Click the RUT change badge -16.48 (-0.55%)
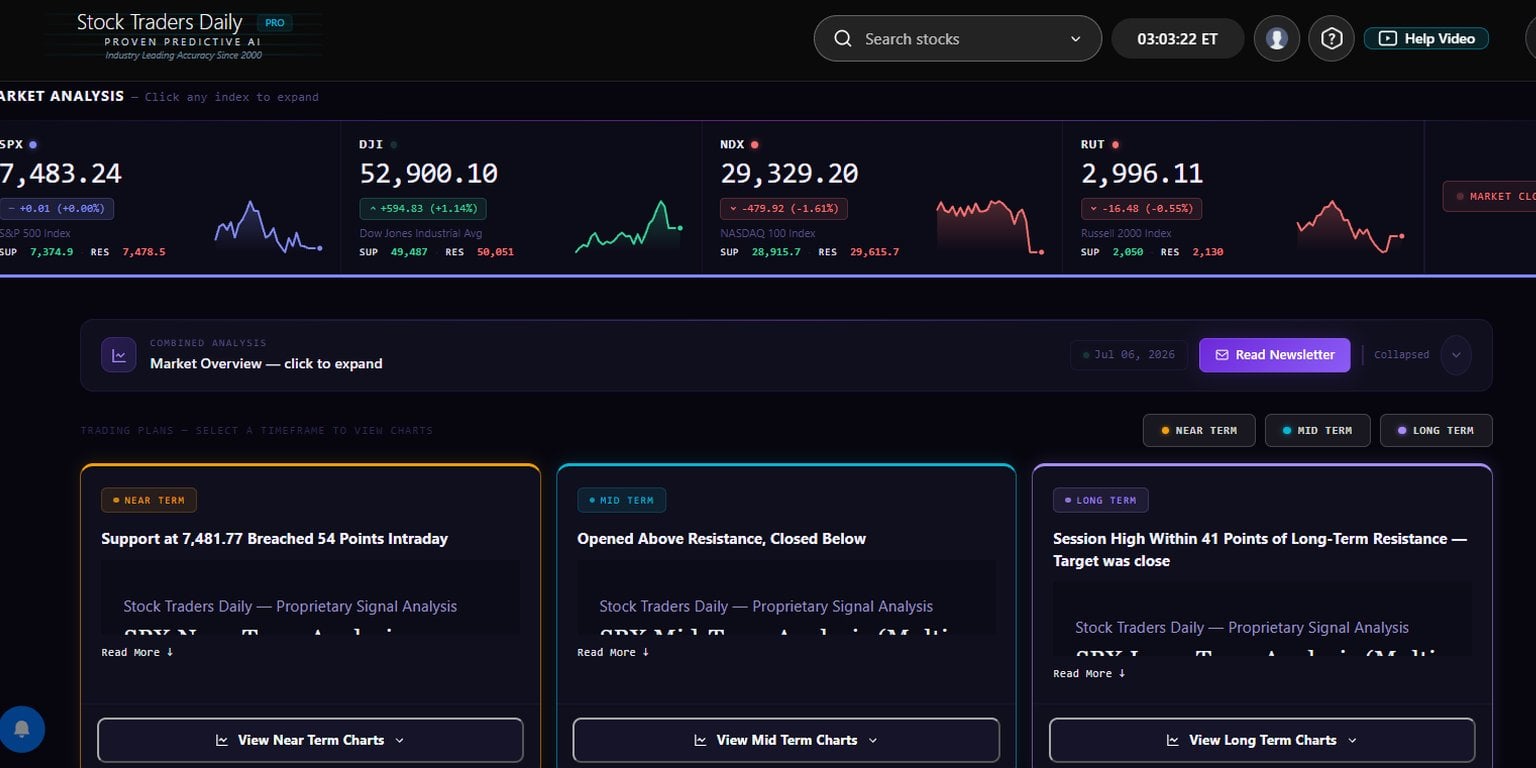1536x768 pixels. point(1141,209)
